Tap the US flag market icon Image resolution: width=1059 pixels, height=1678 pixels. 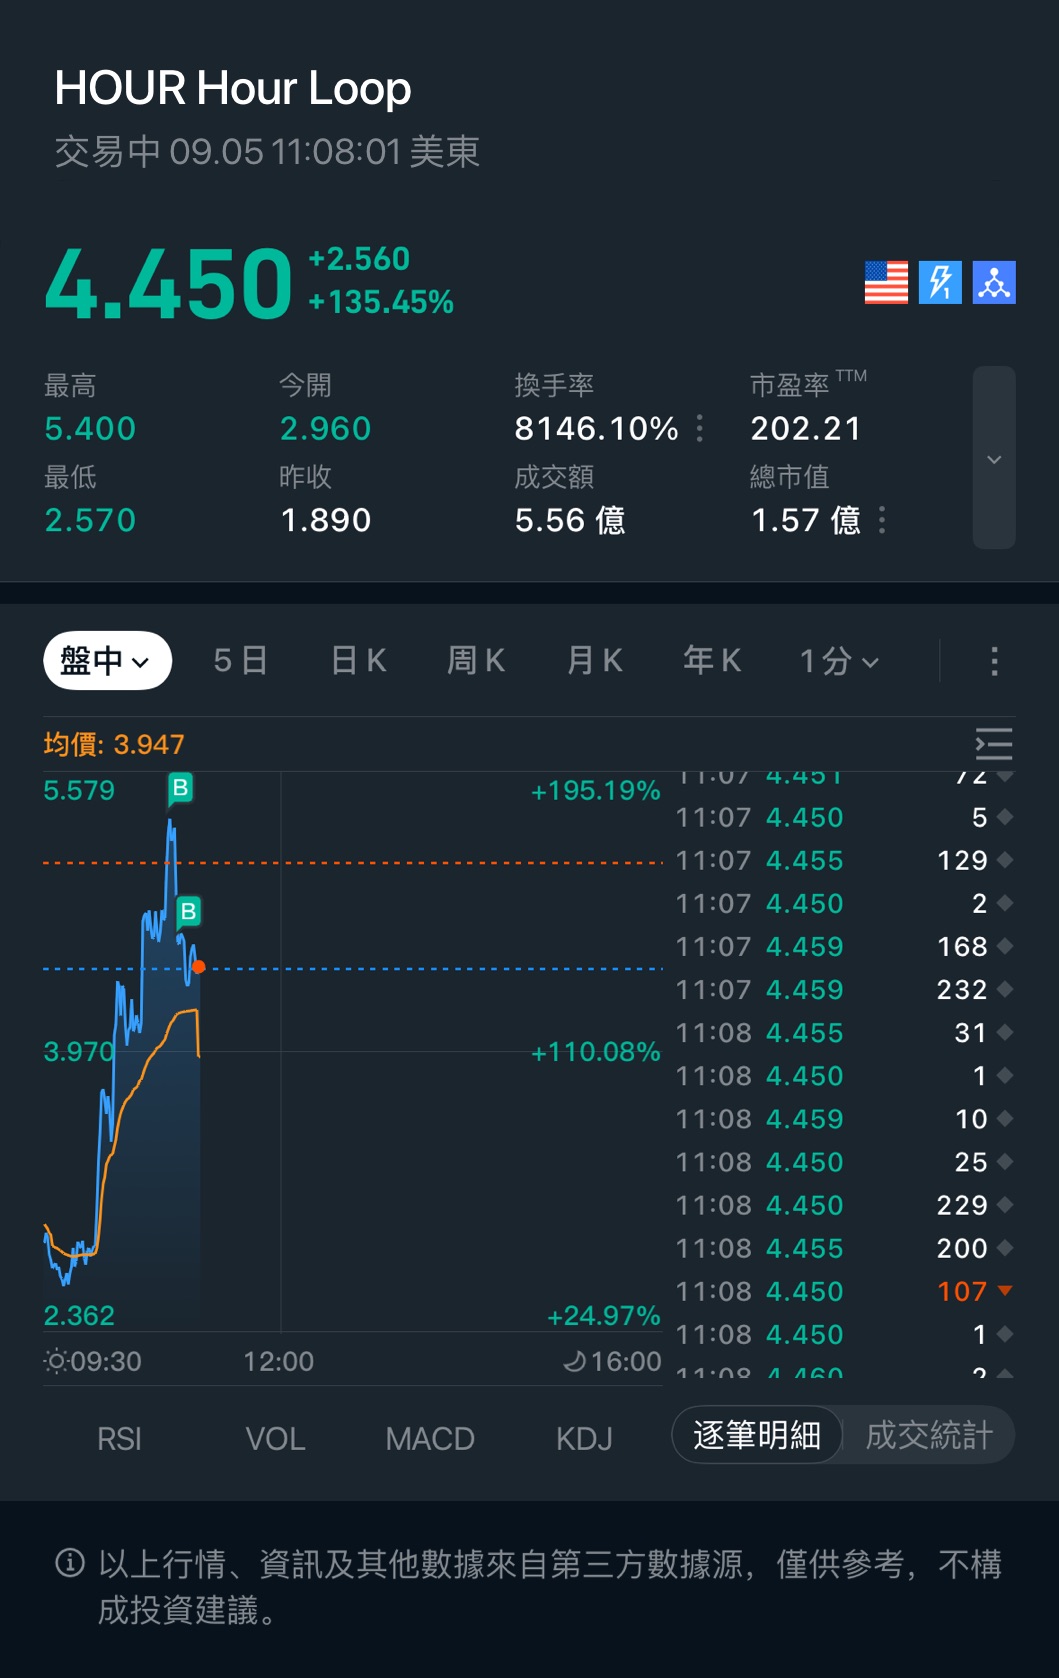(886, 282)
